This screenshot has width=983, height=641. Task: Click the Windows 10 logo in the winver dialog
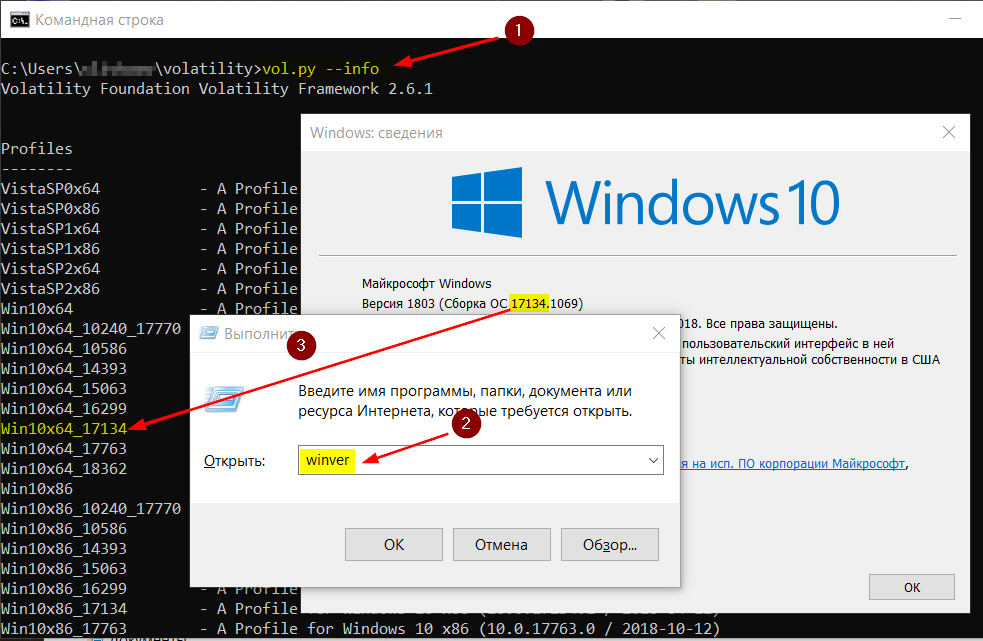pos(646,202)
